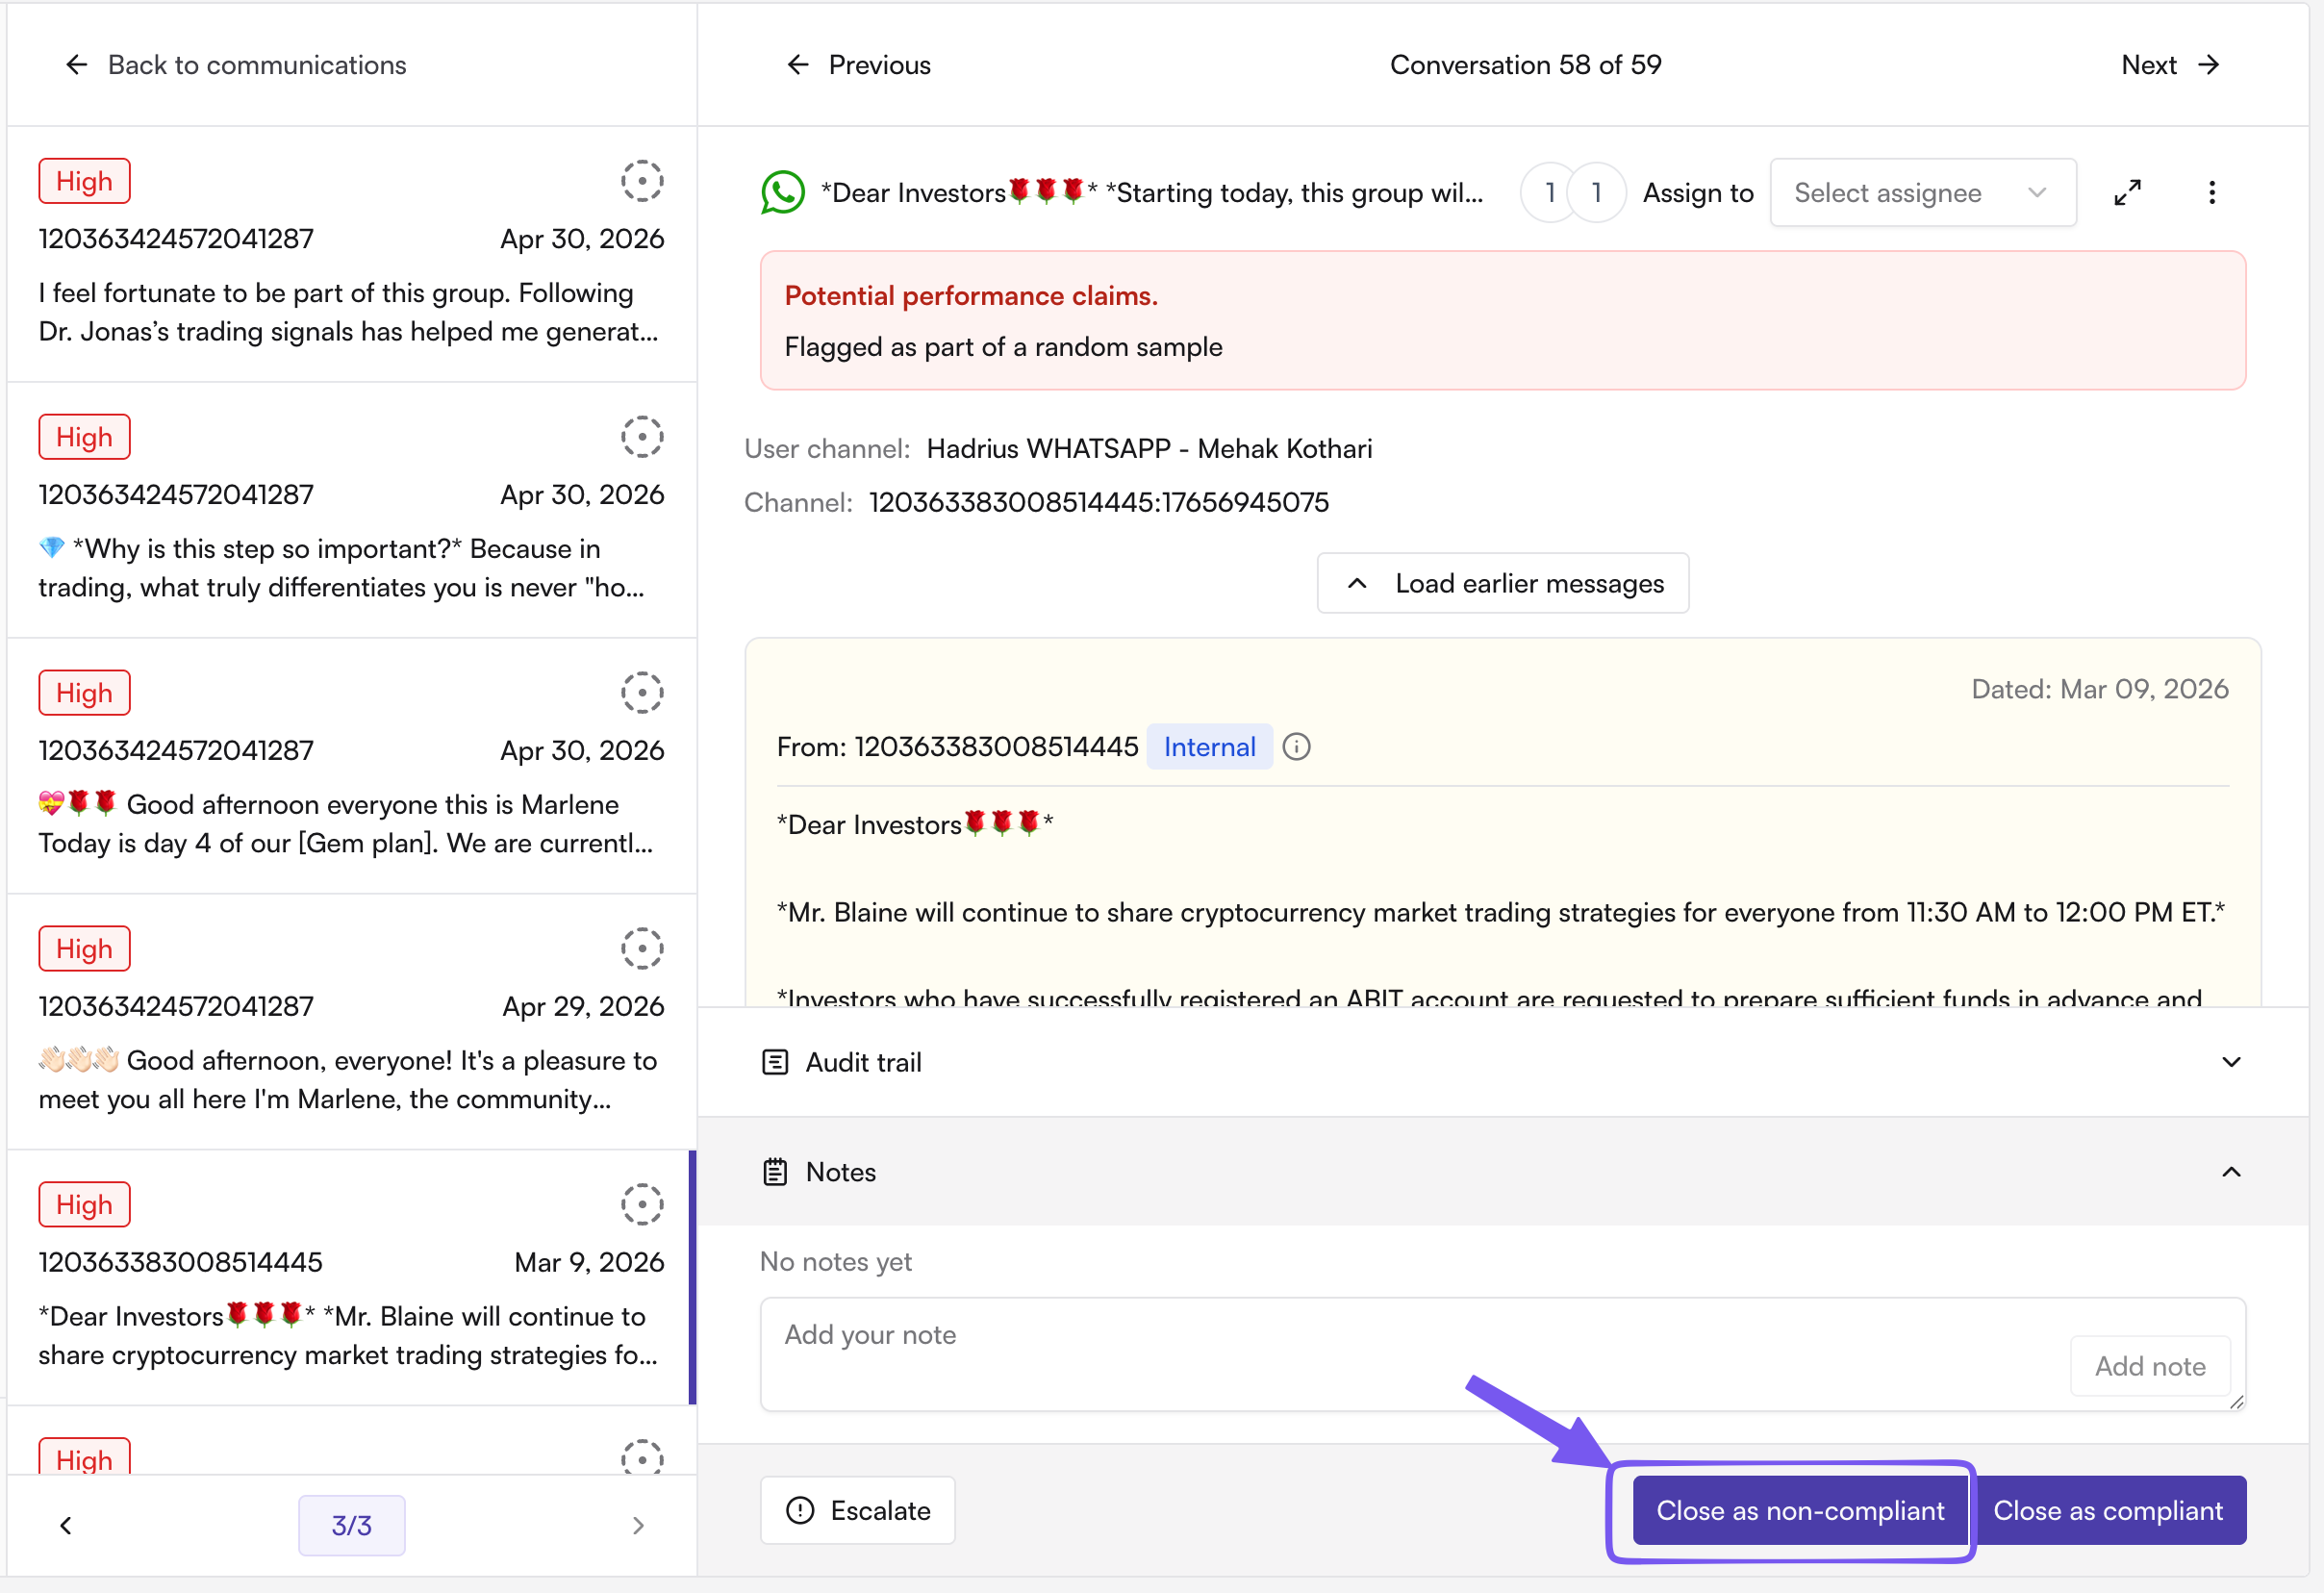Click the info icon beside Internal tag
This screenshot has width=2324, height=1593.
click(1296, 747)
